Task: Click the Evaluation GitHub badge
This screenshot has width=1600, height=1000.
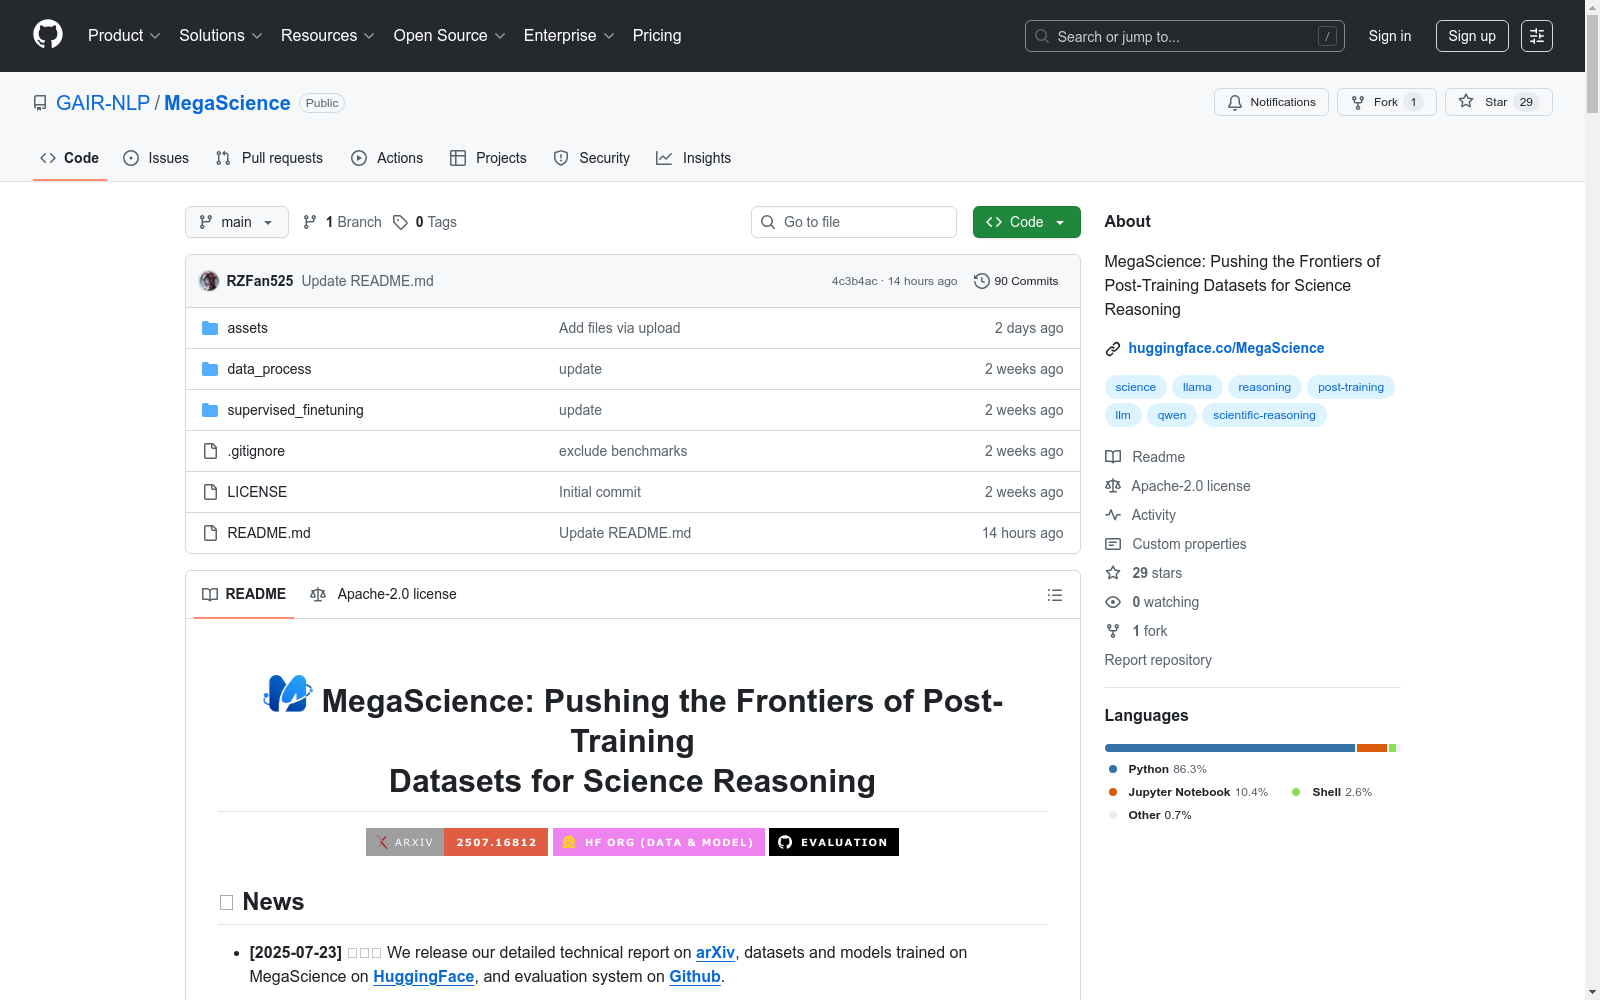Action: point(834,842)
